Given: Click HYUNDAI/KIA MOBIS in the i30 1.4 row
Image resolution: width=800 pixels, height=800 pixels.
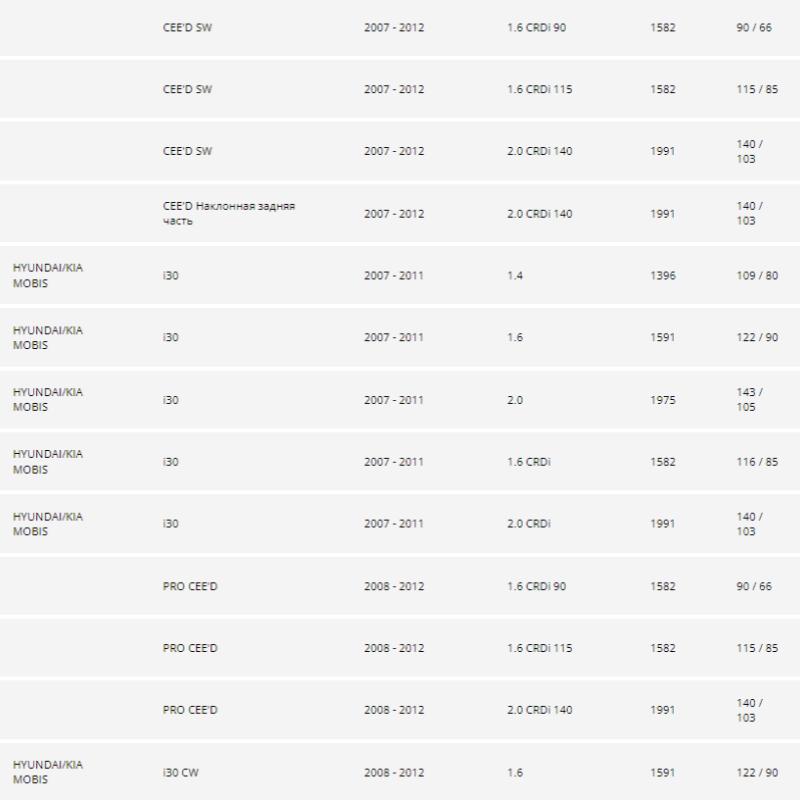Looking at the screenshot, I should pos(48,275).
